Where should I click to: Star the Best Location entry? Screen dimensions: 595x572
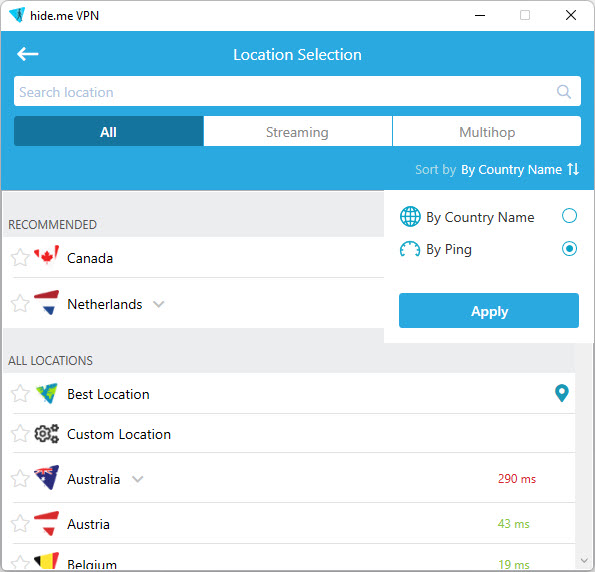click(x=20, y=394)
